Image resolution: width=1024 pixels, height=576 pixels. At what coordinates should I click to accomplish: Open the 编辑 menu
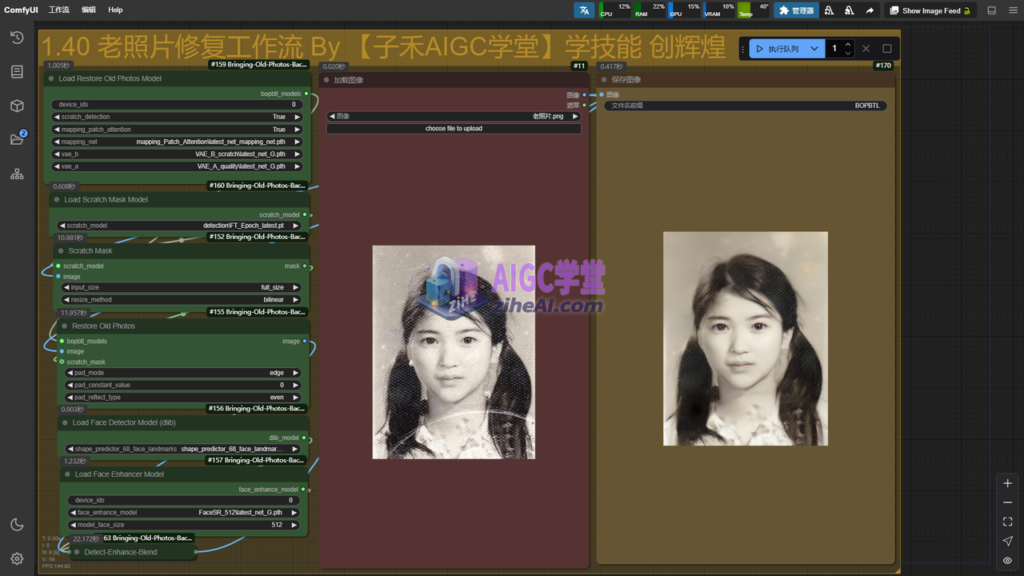(x=88, y=10)
